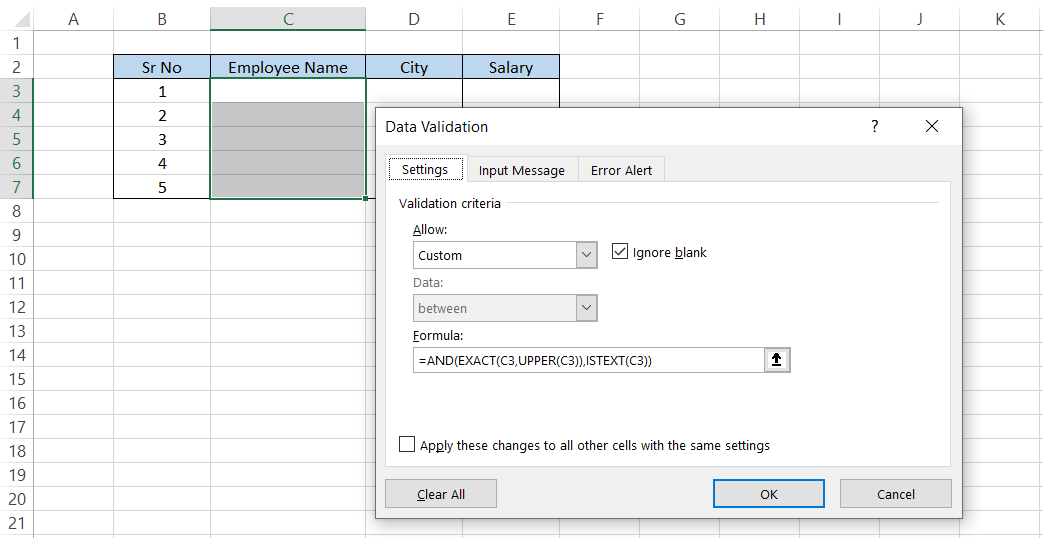Switch to the Input Message tab

[521, 170]
